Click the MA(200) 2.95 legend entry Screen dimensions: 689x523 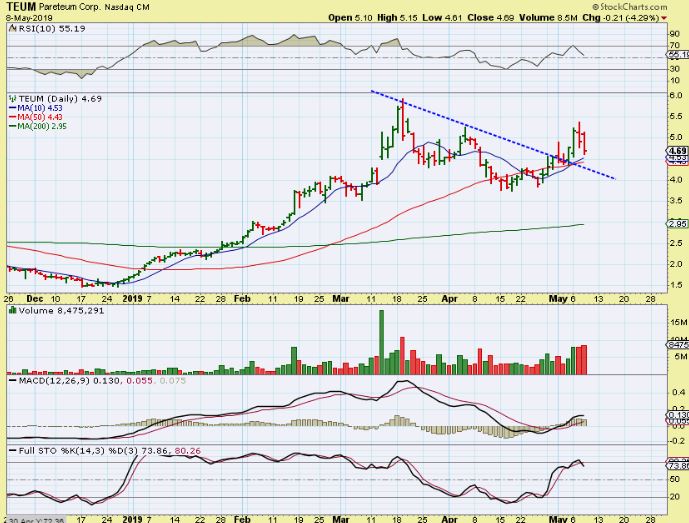click(x=38, y=126)
